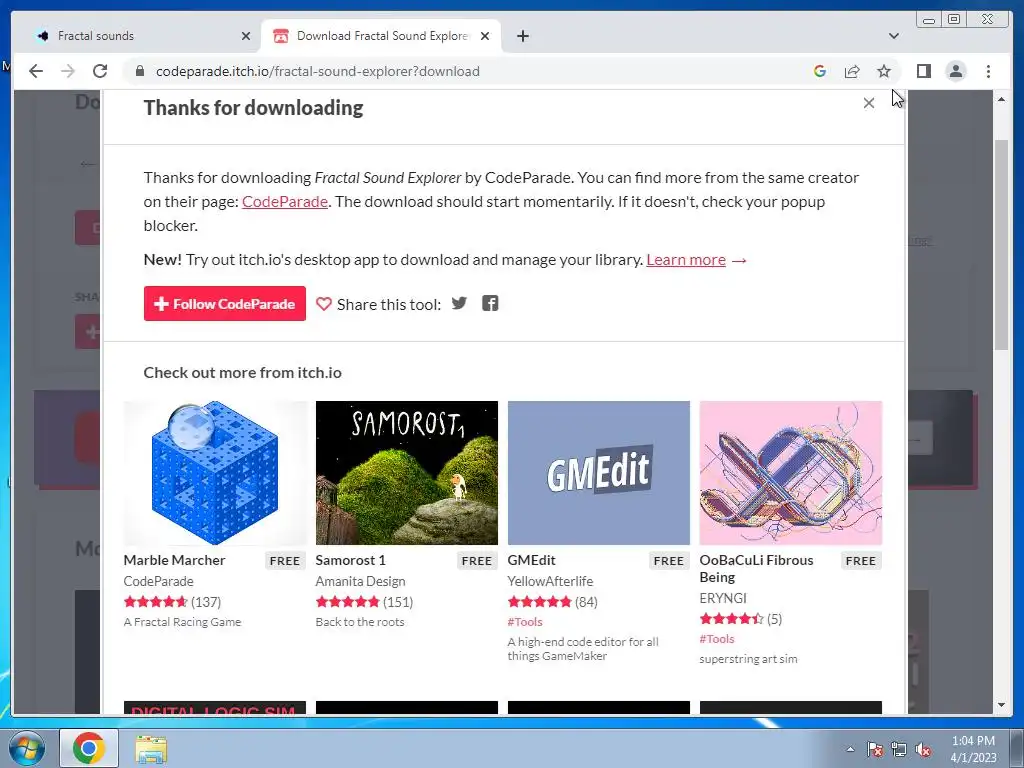Screen dimensions: 1024x768
Task: Open the Chrome three-dot menu
Action: coord(988,71)
